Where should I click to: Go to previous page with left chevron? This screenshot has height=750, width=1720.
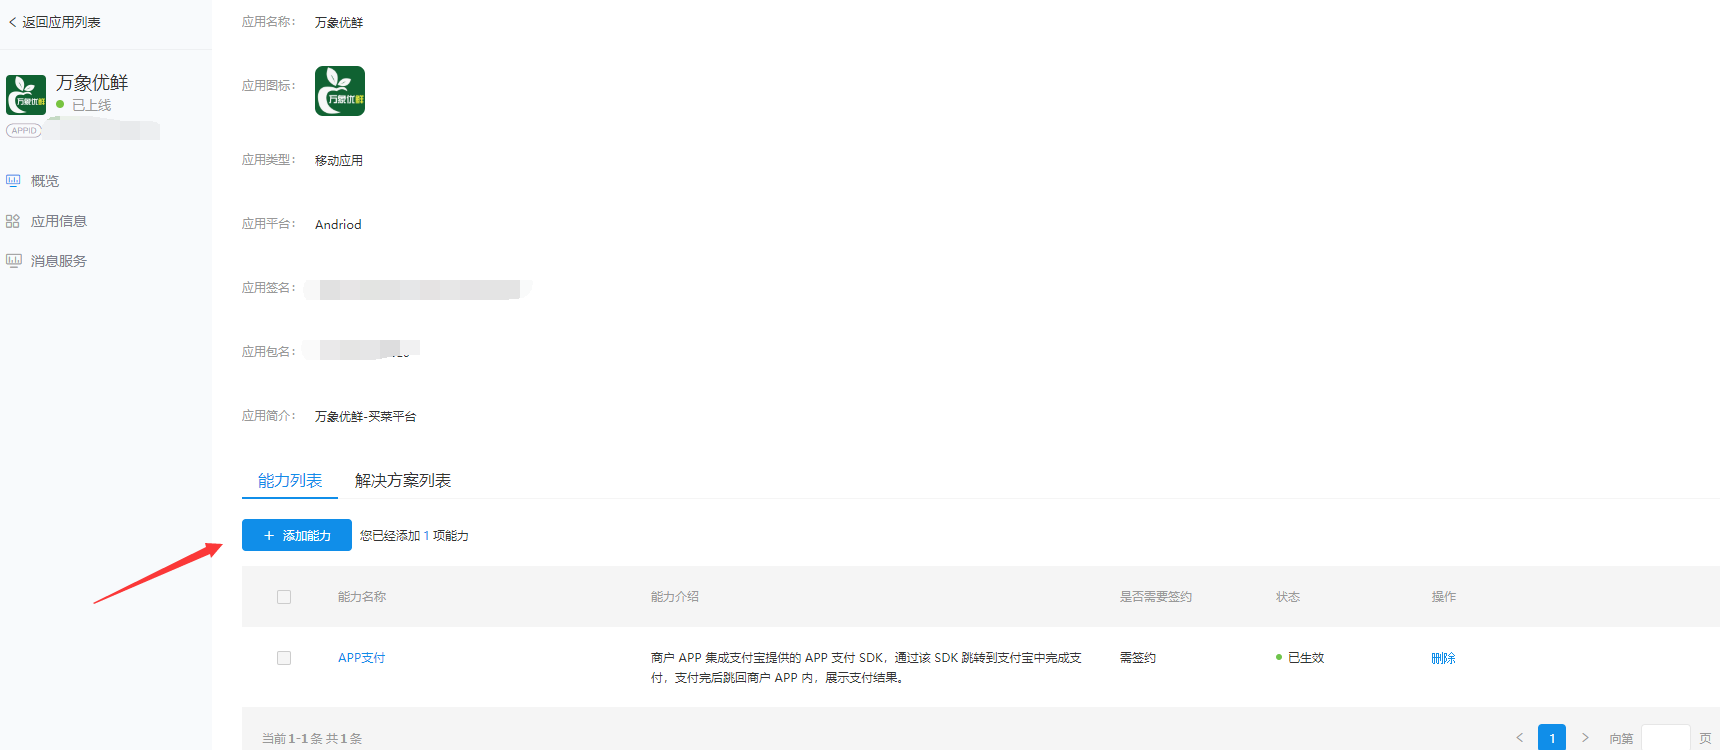1520,738
